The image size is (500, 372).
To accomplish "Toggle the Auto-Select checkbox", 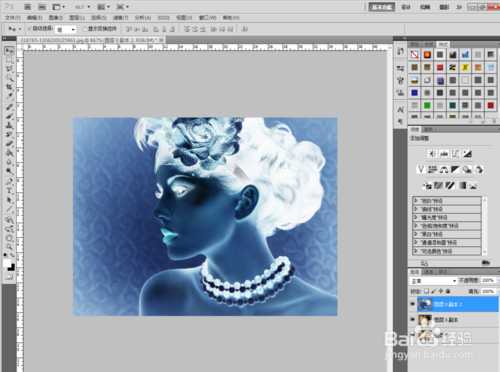I will click(29, 29).
